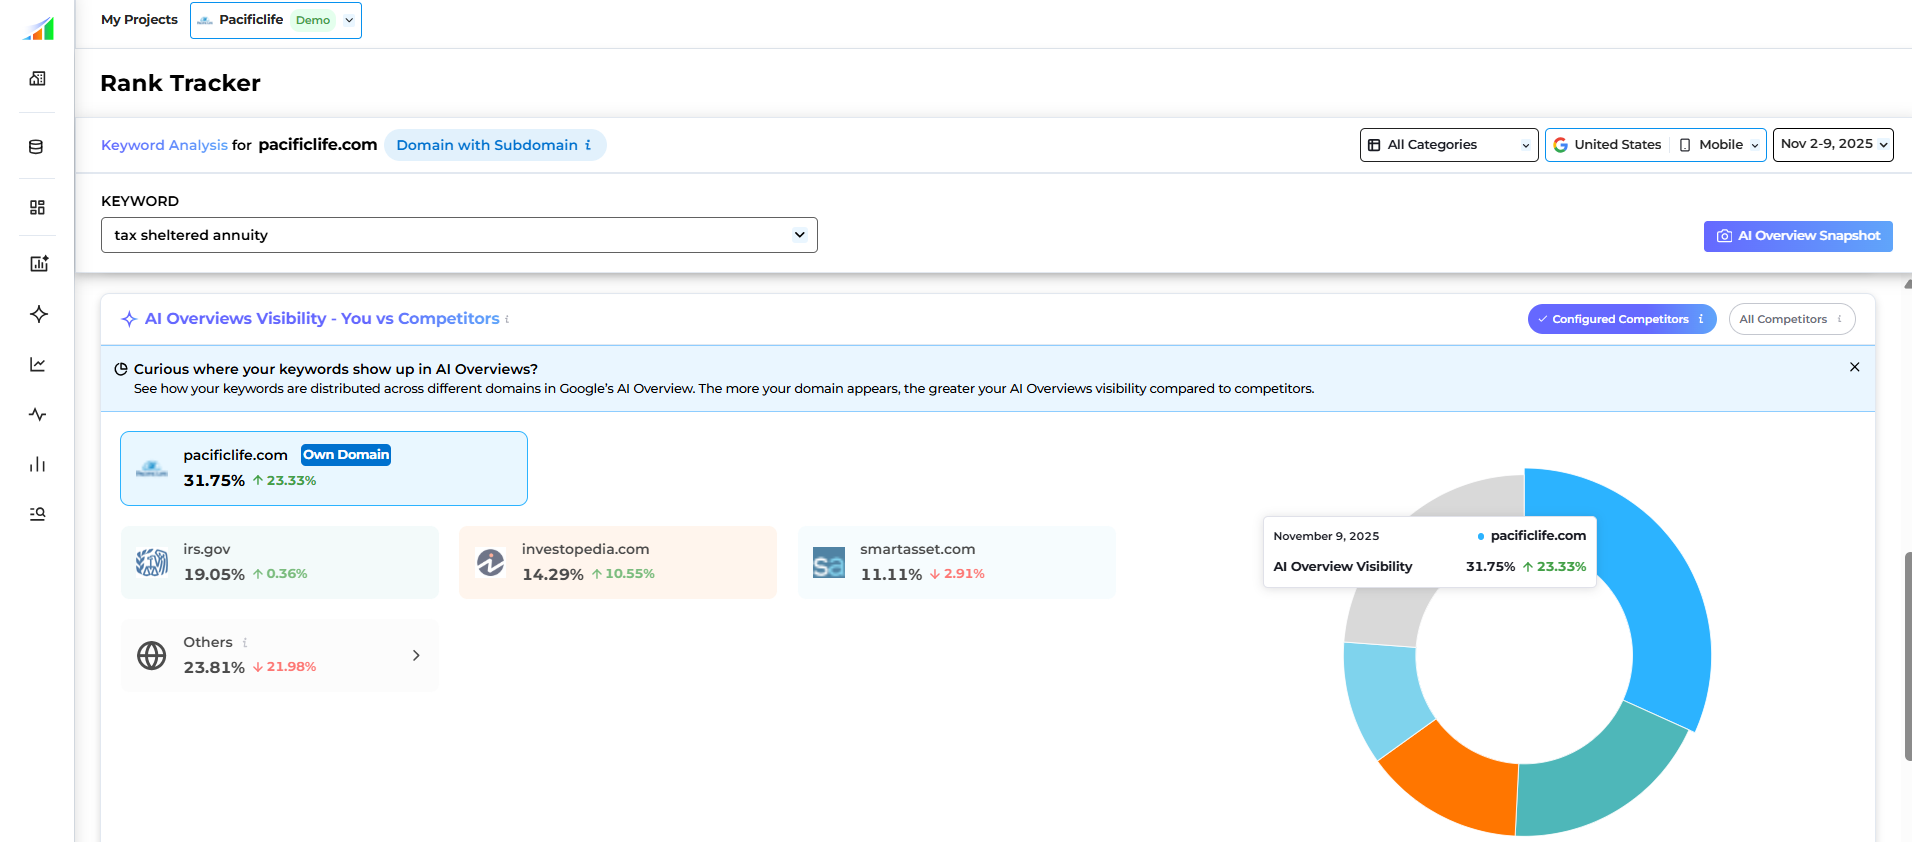
Task: Select the All Competitors toggle
Action: pyautogui.click(x=1792, y=319)
